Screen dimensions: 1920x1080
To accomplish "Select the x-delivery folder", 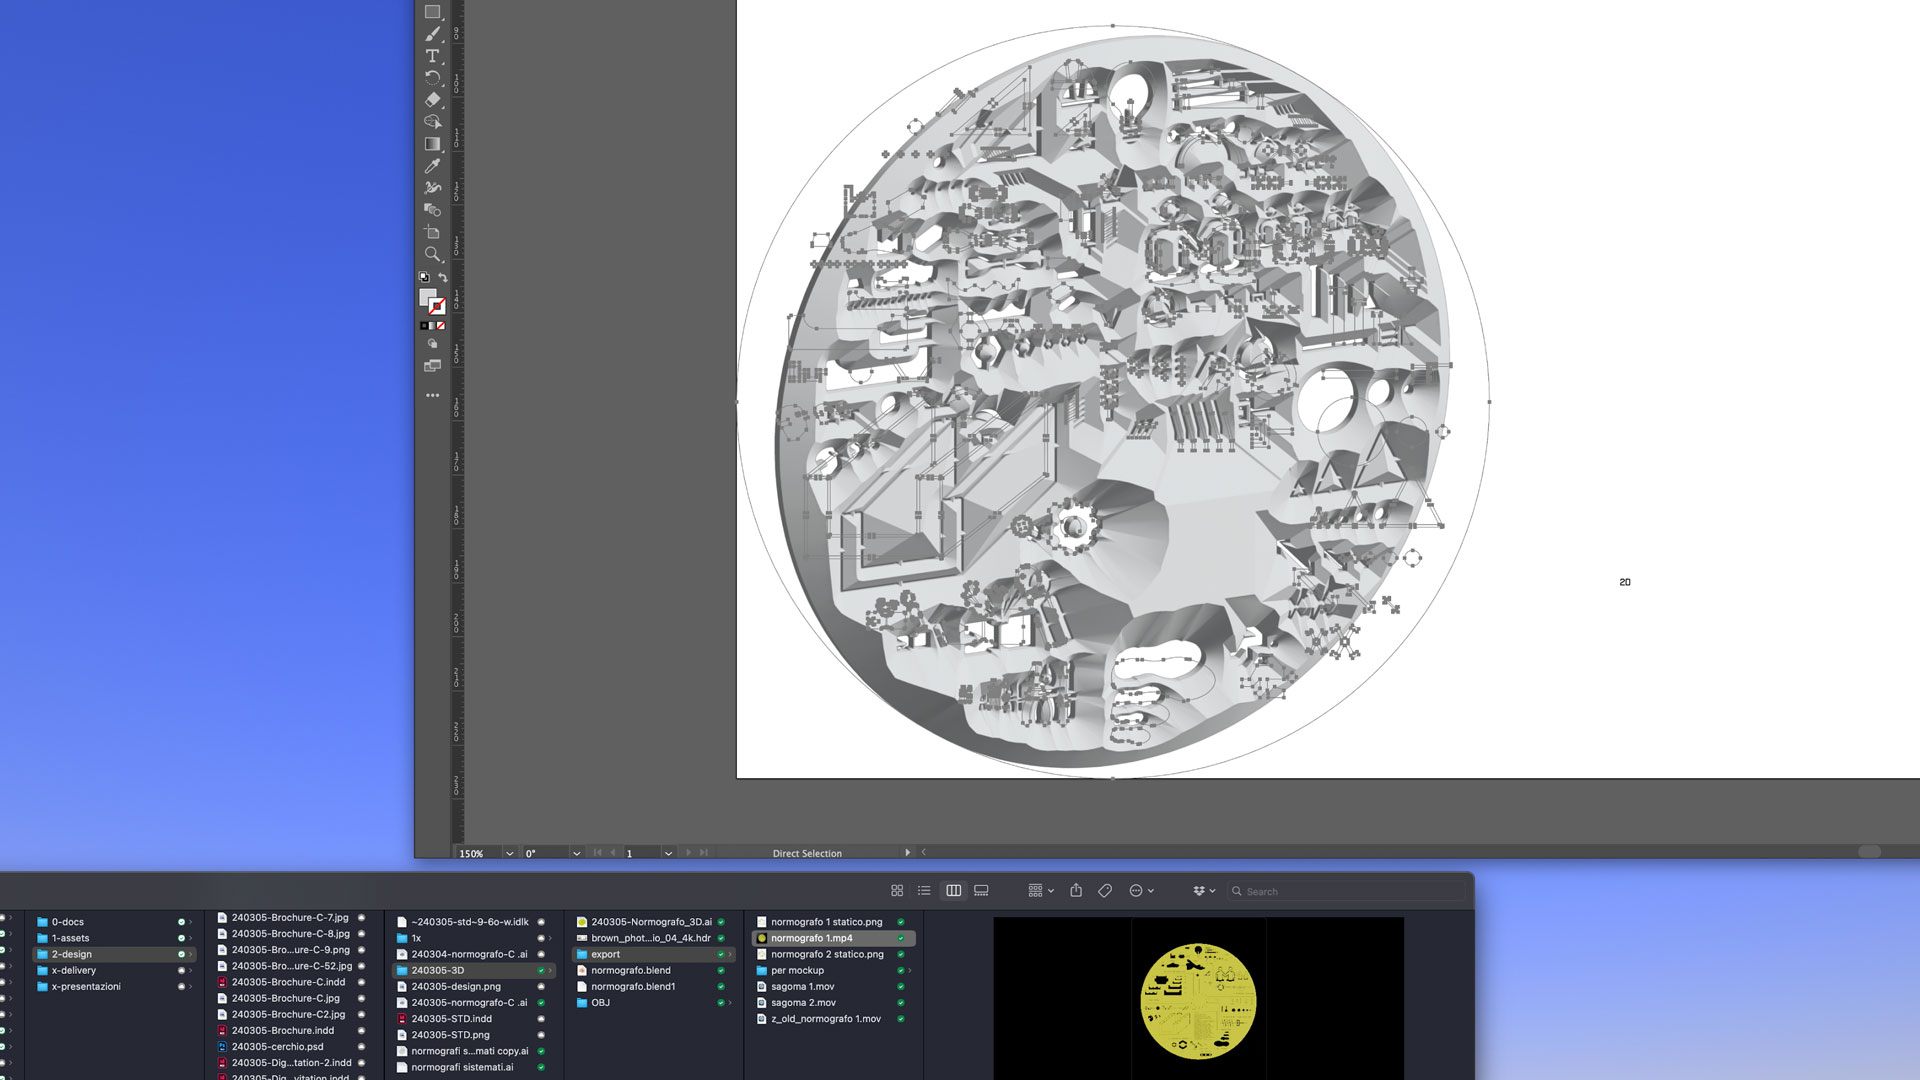I will pyautogui.click(x=74, y=970).
